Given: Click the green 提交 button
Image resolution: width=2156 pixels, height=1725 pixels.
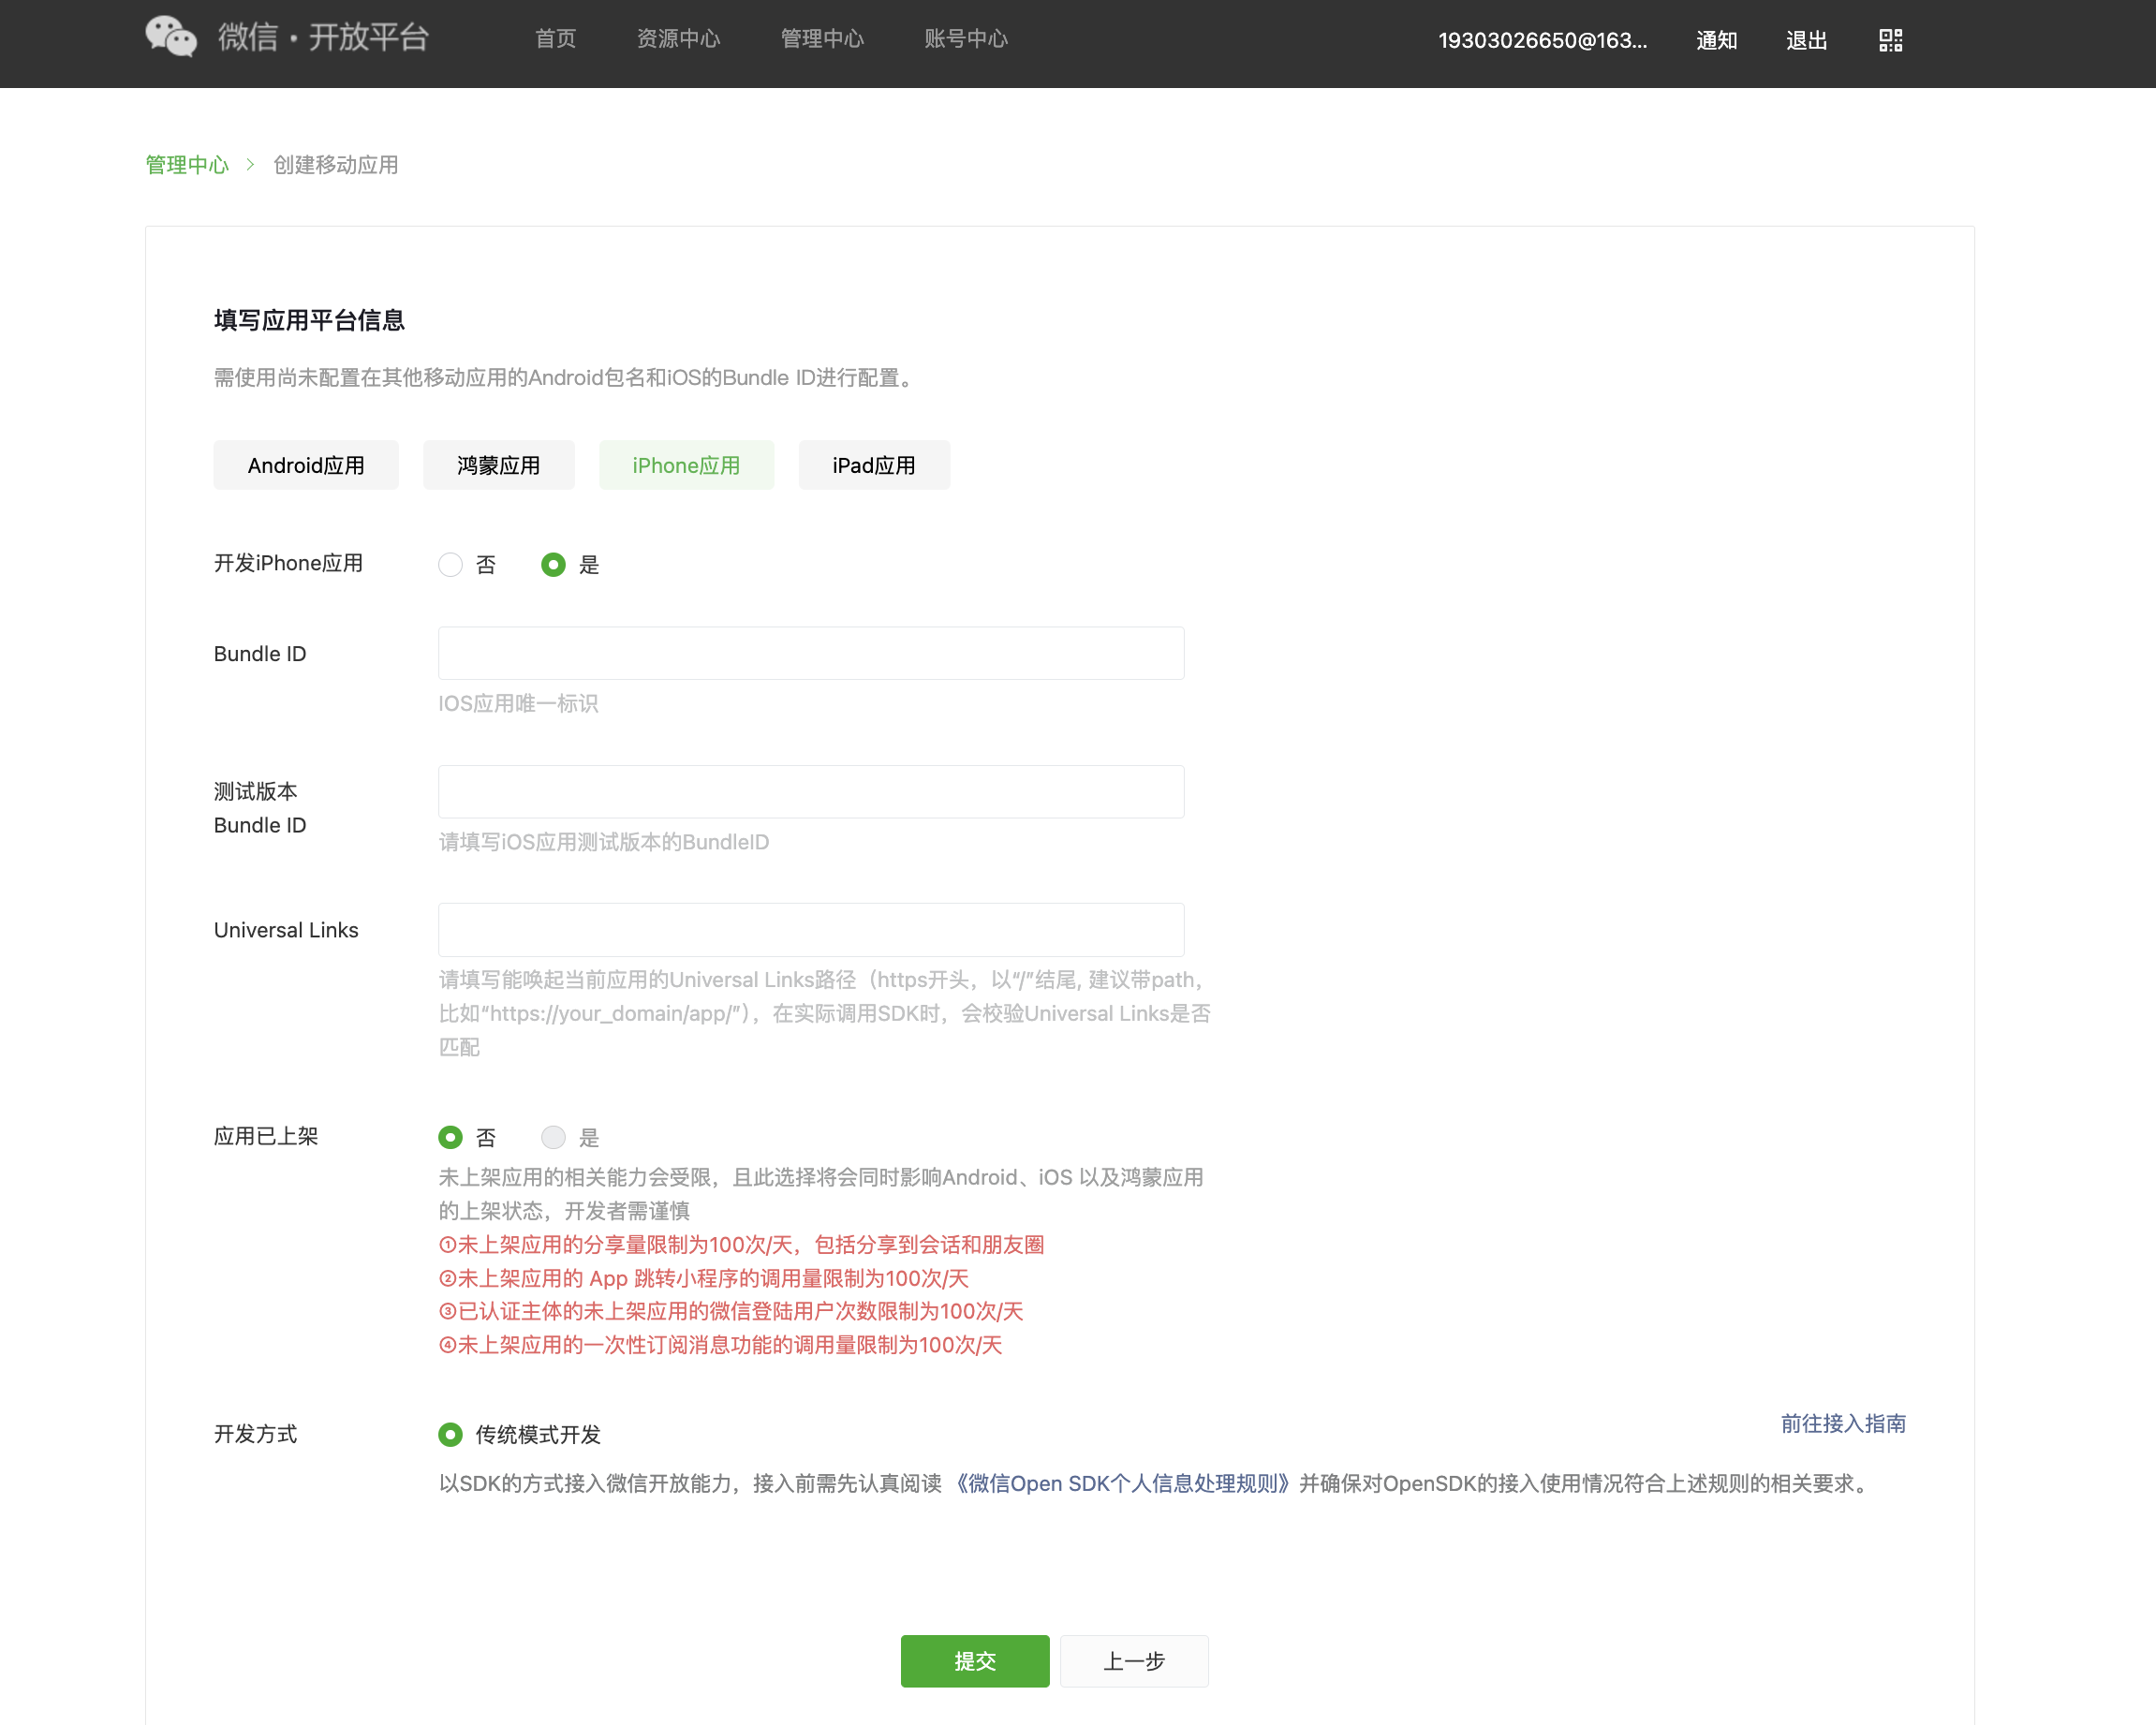Looking at the screenshot, I should pyautogui.click(x=975, y=1661).
